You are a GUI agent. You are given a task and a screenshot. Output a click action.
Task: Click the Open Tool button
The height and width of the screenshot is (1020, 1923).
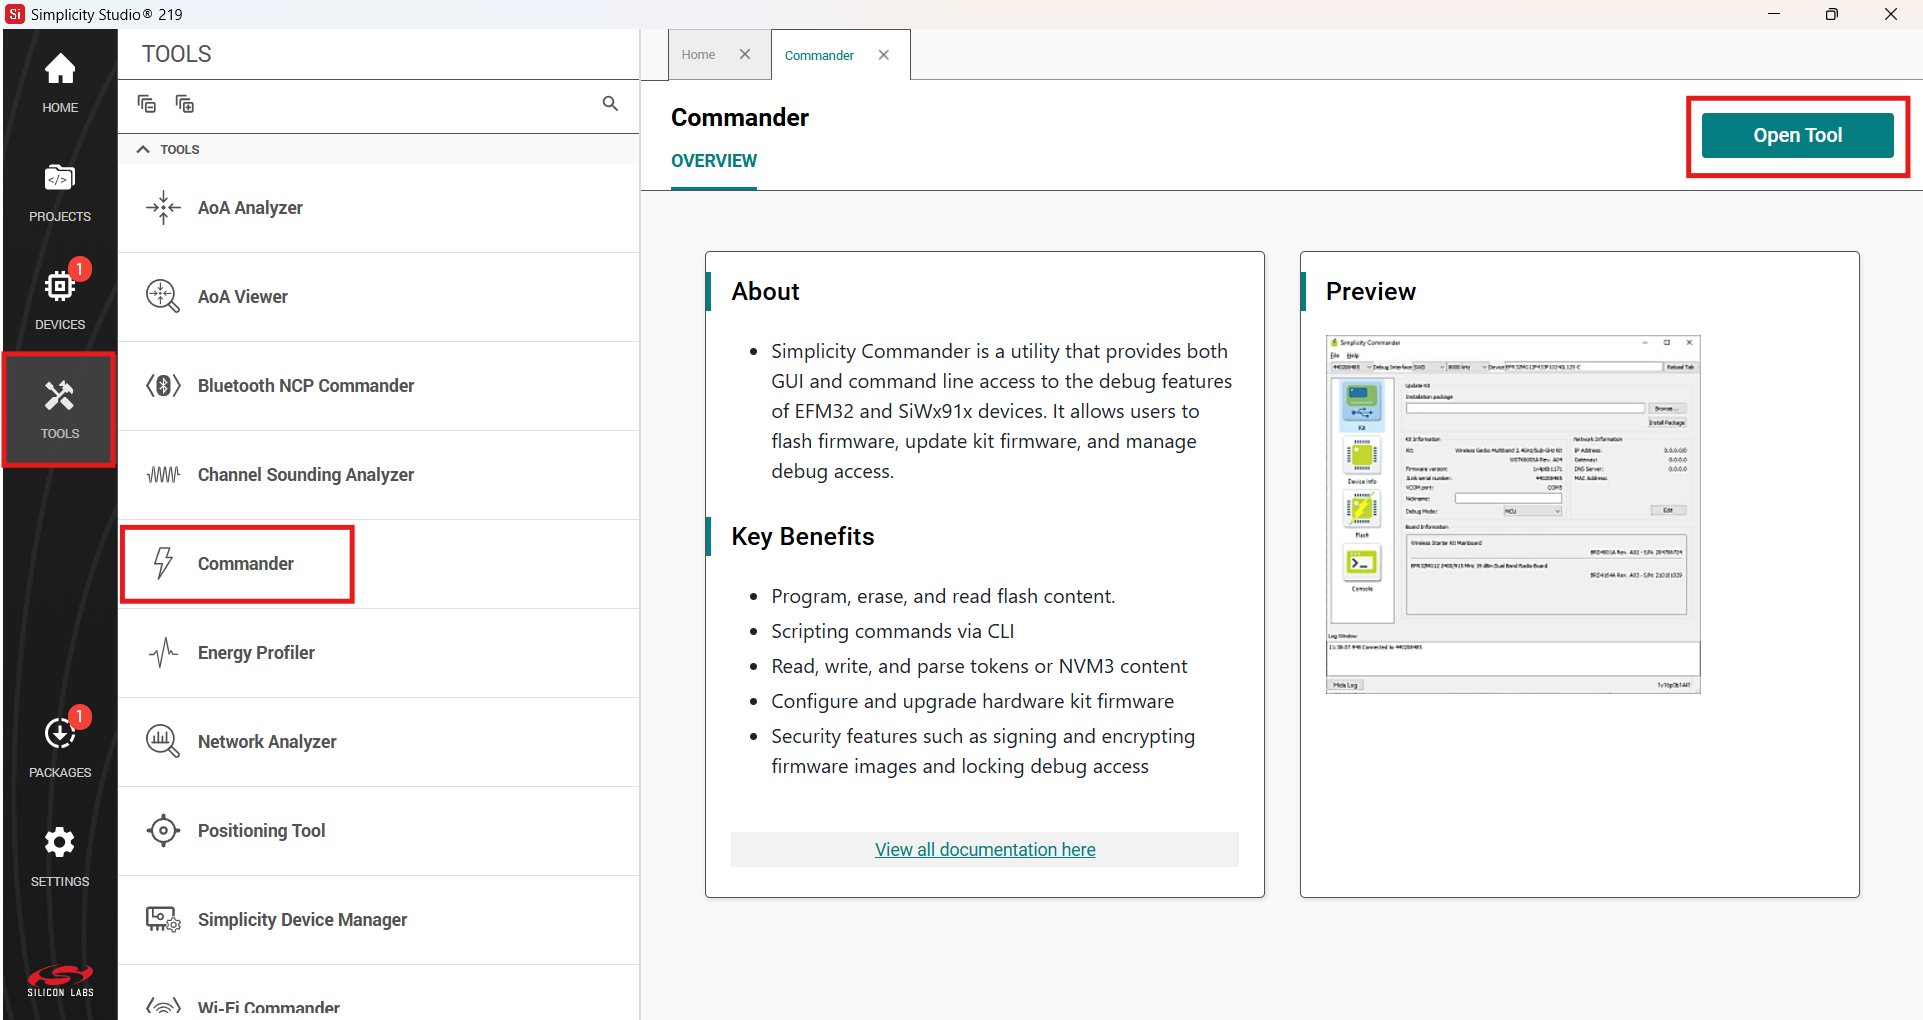[1797, 135]
